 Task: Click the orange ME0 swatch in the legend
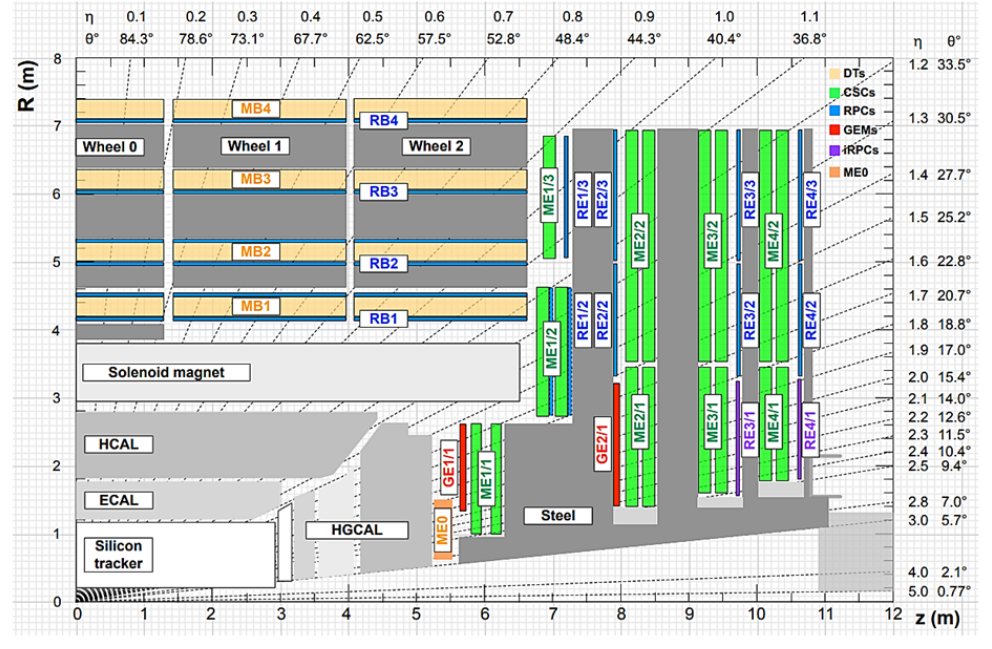tap(835, 171)
